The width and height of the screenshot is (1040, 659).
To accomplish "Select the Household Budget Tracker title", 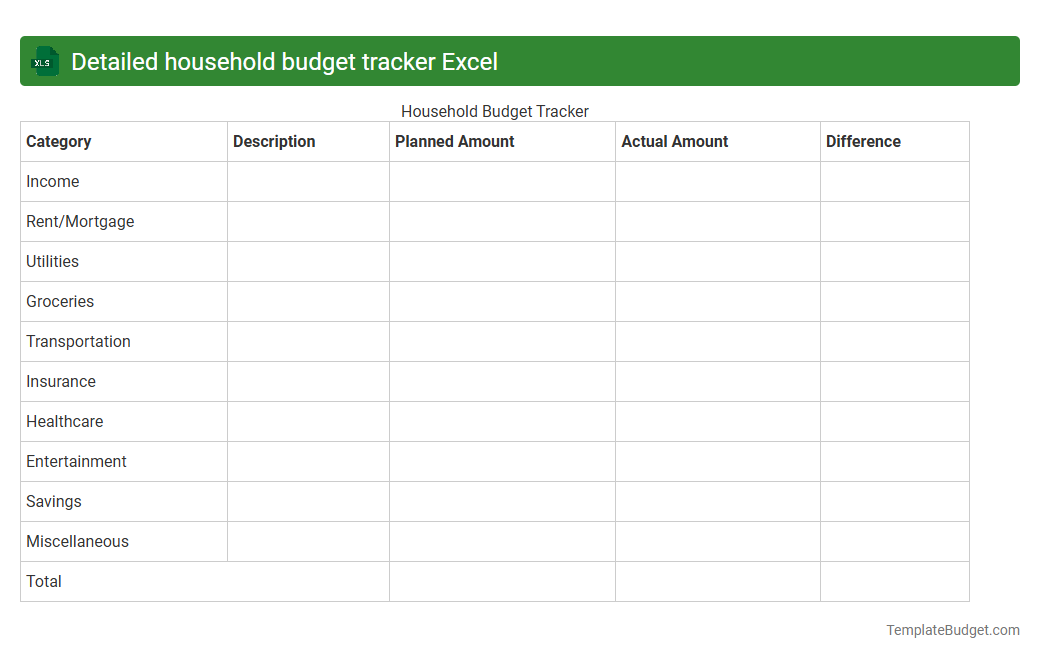I will click(x=494, y=111).
